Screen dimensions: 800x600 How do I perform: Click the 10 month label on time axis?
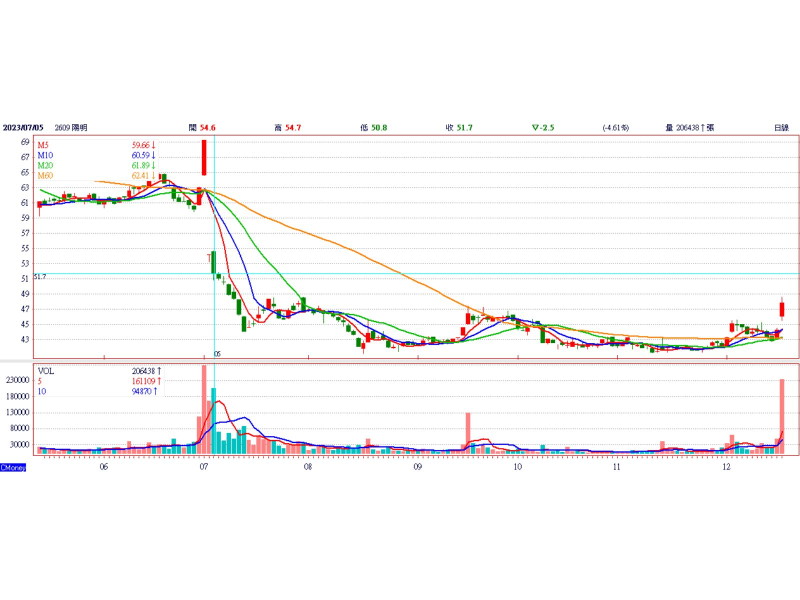pyautogui.click(x=517, y=467)
